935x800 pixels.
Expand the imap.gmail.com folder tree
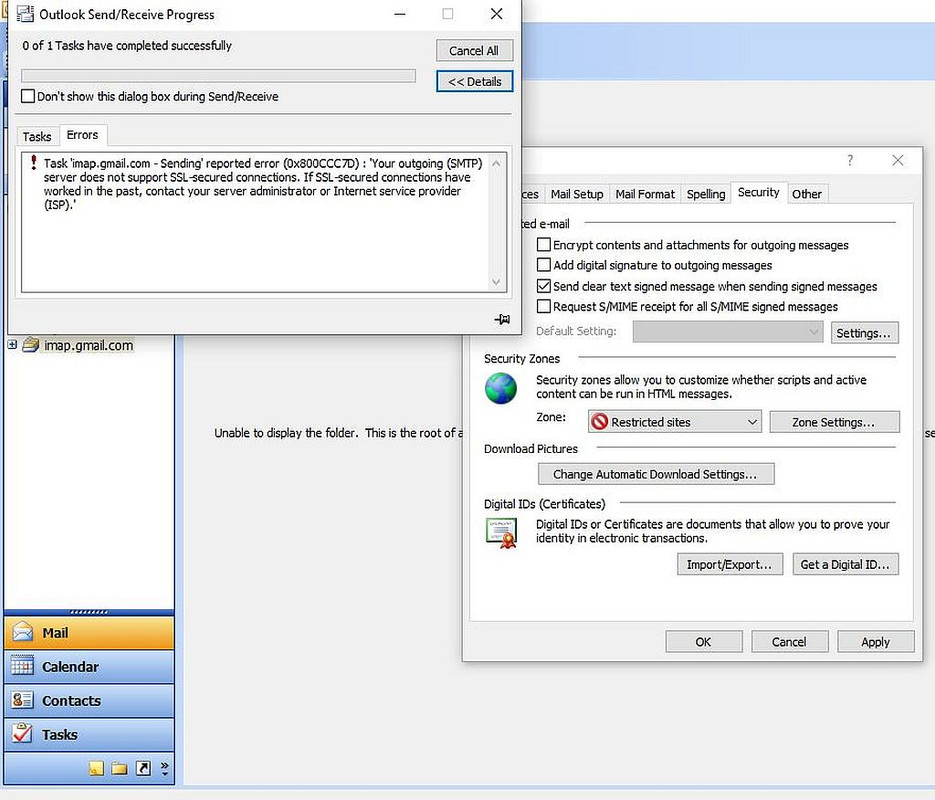coord(12,344)
